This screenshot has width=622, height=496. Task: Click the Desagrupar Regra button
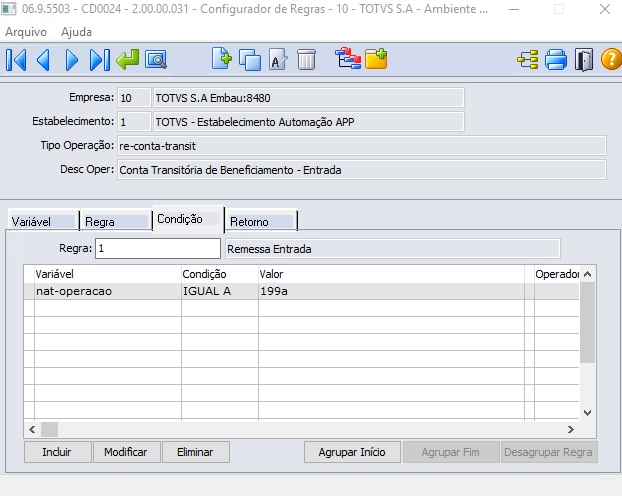(549, 452)
